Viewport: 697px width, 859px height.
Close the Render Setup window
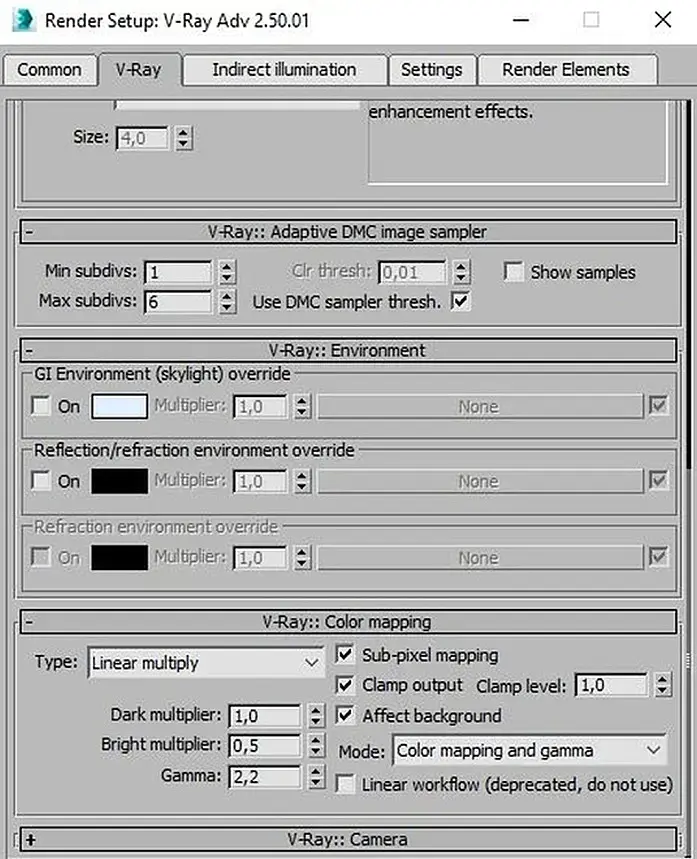coord(663,20)
